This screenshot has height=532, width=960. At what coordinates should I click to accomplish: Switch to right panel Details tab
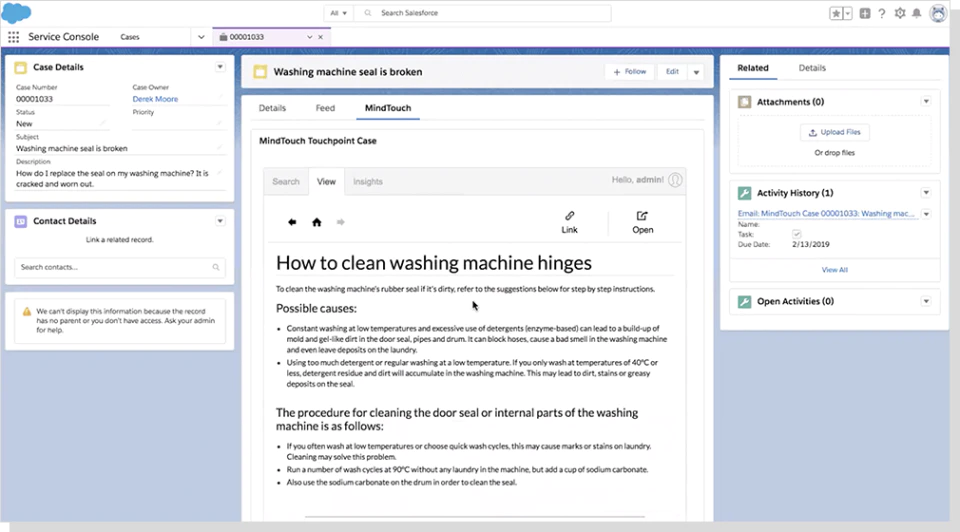pos(812,68)
